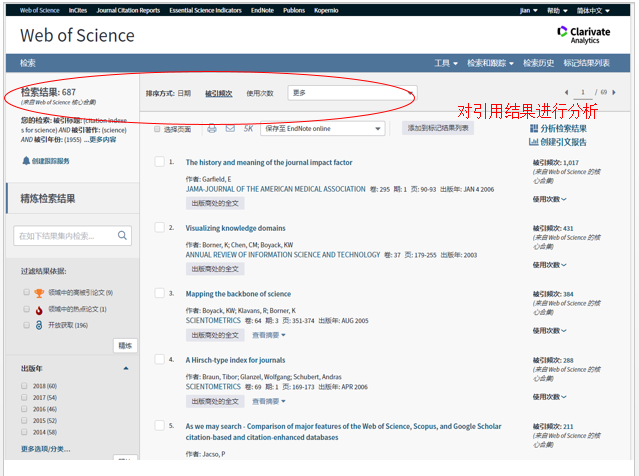Open the 帮助 help dropdown
This screenshot has width=639, height=476.
click(x=557, y=10)
